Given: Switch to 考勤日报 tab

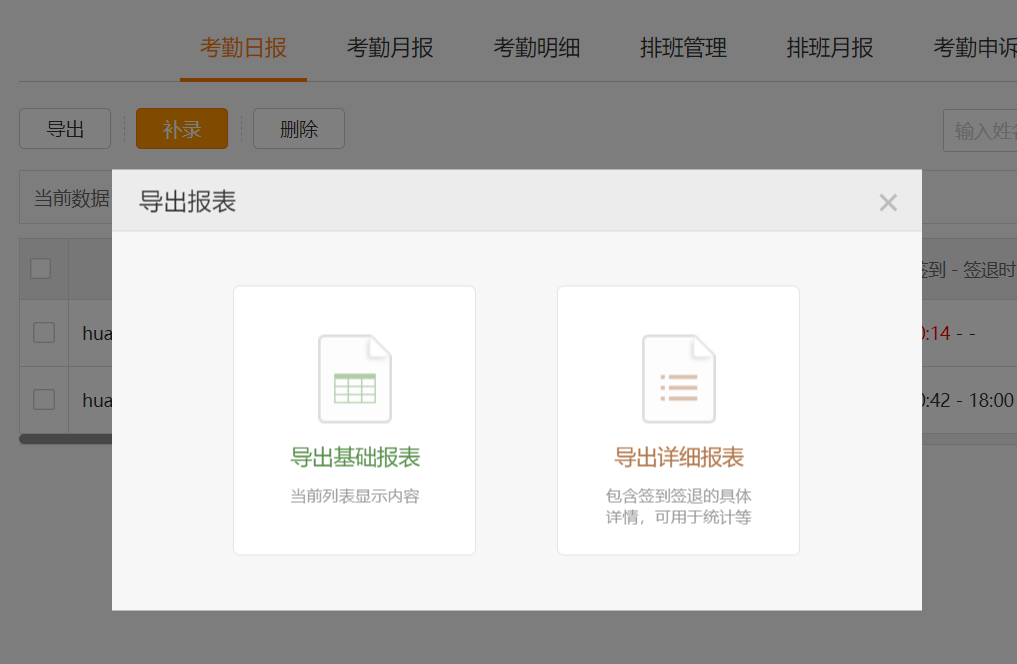Looking at the screenshot, I should point(243,48).
